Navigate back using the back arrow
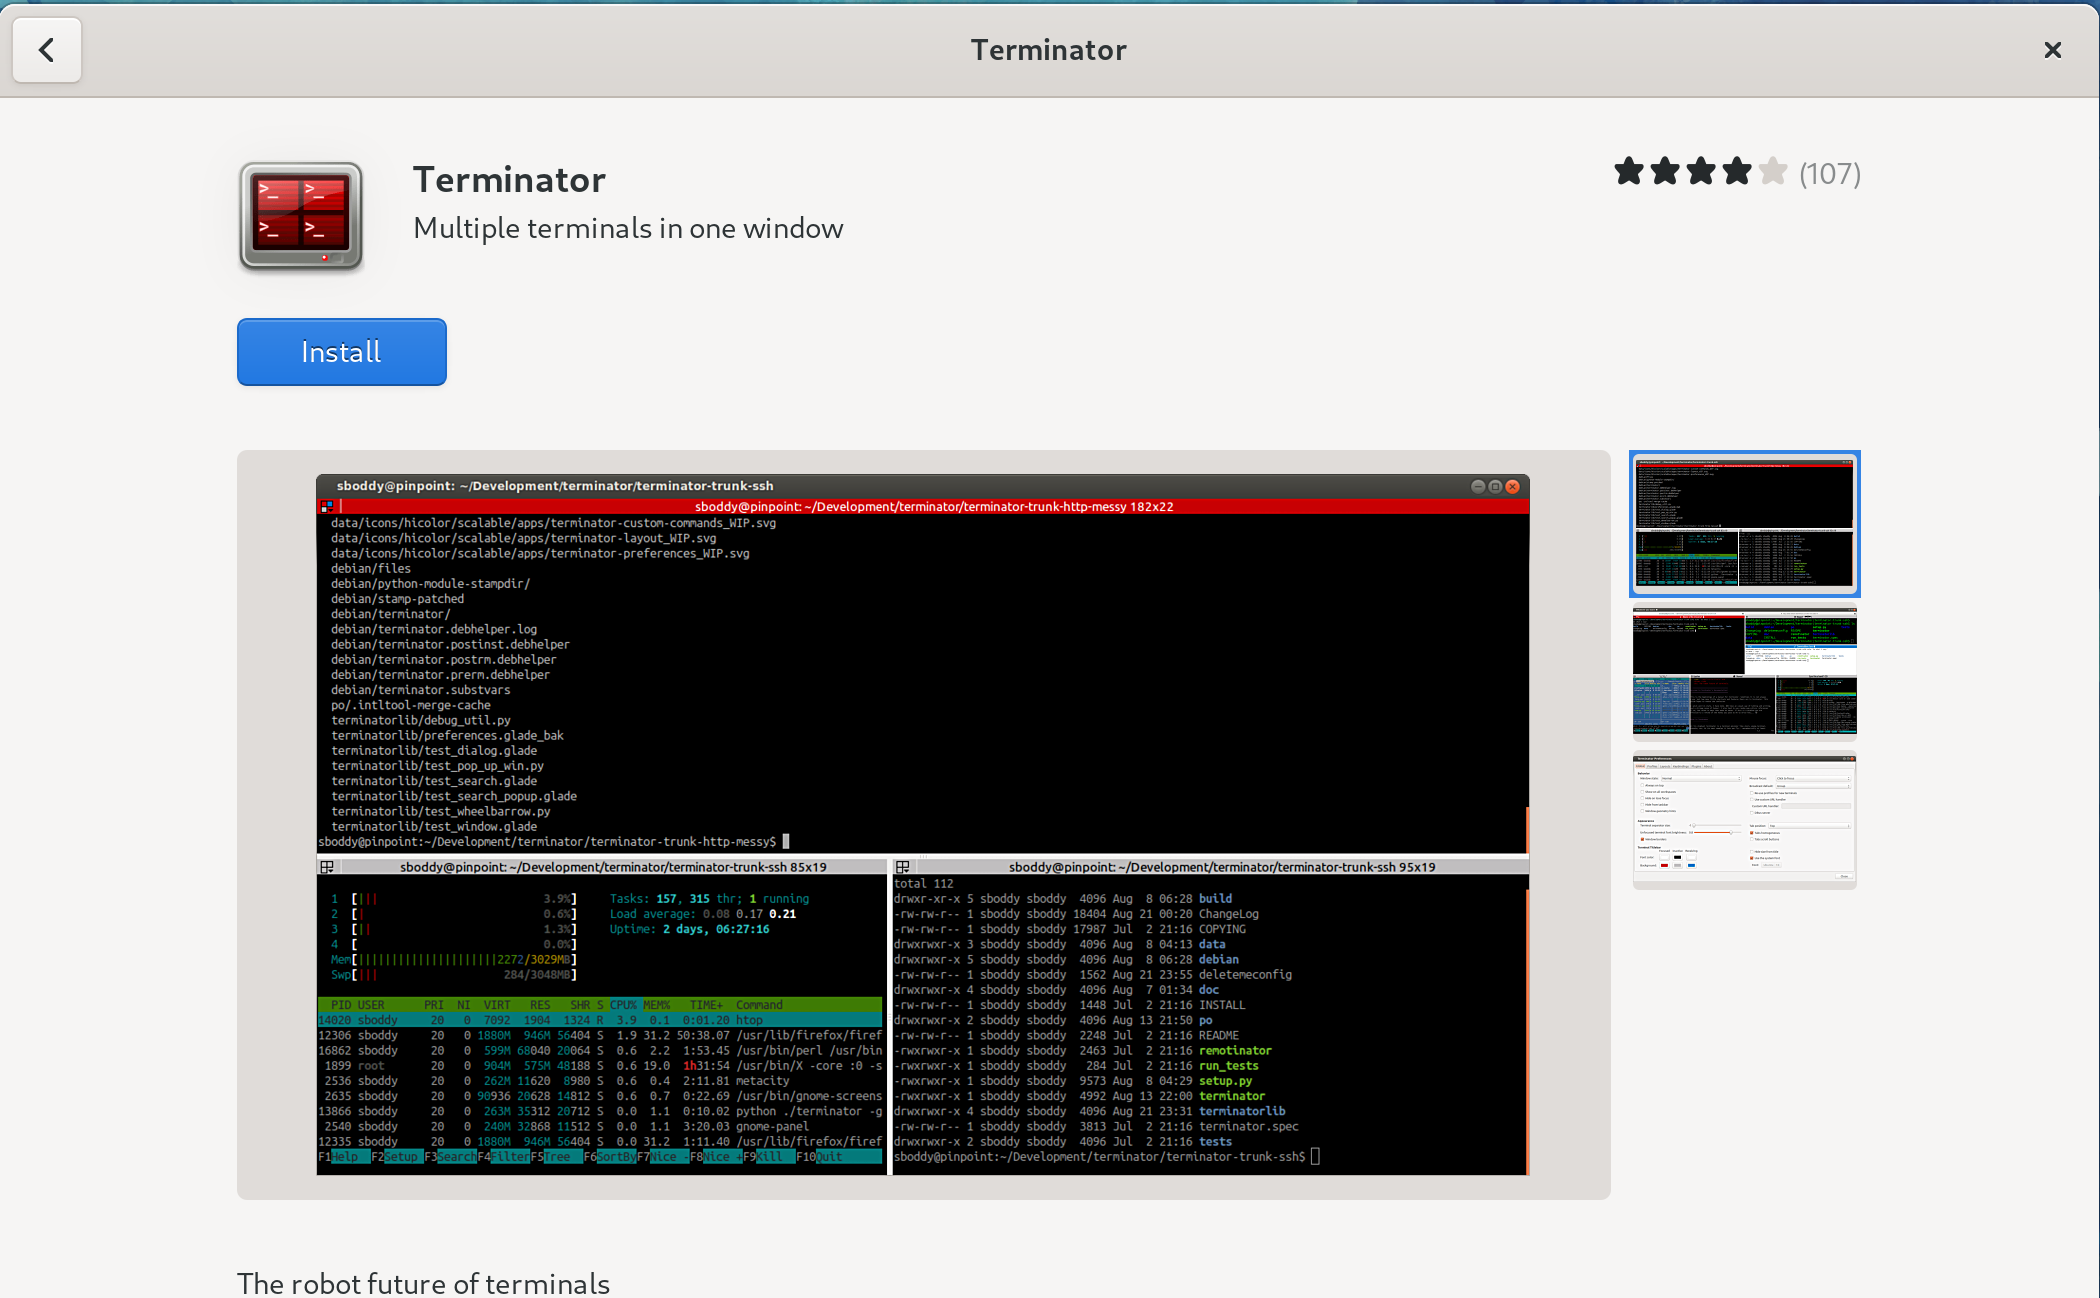The image size is (2100, 1298). tap(47, 50)
